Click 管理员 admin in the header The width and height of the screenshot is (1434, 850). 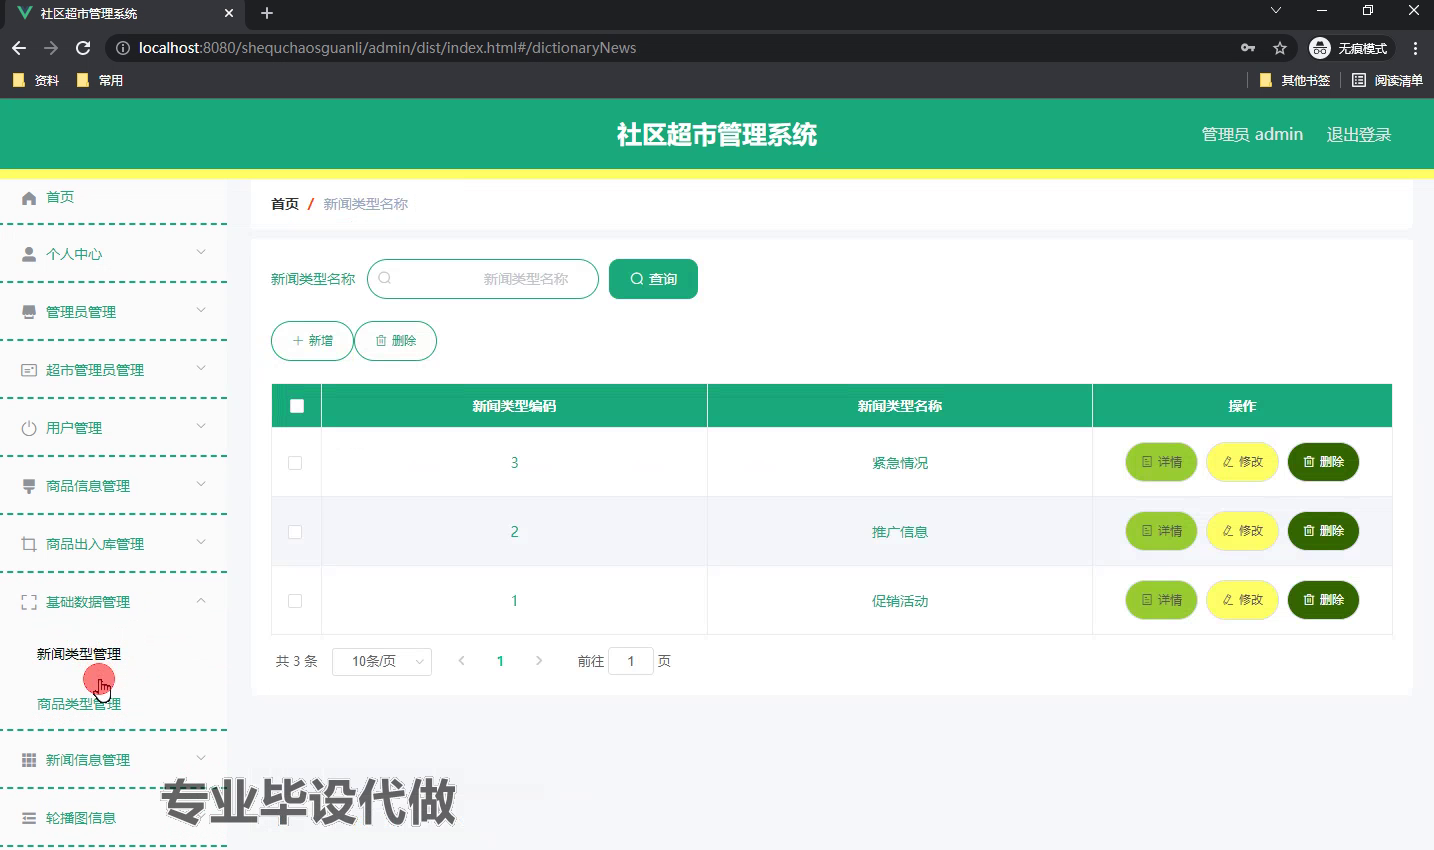point(1252,135)
